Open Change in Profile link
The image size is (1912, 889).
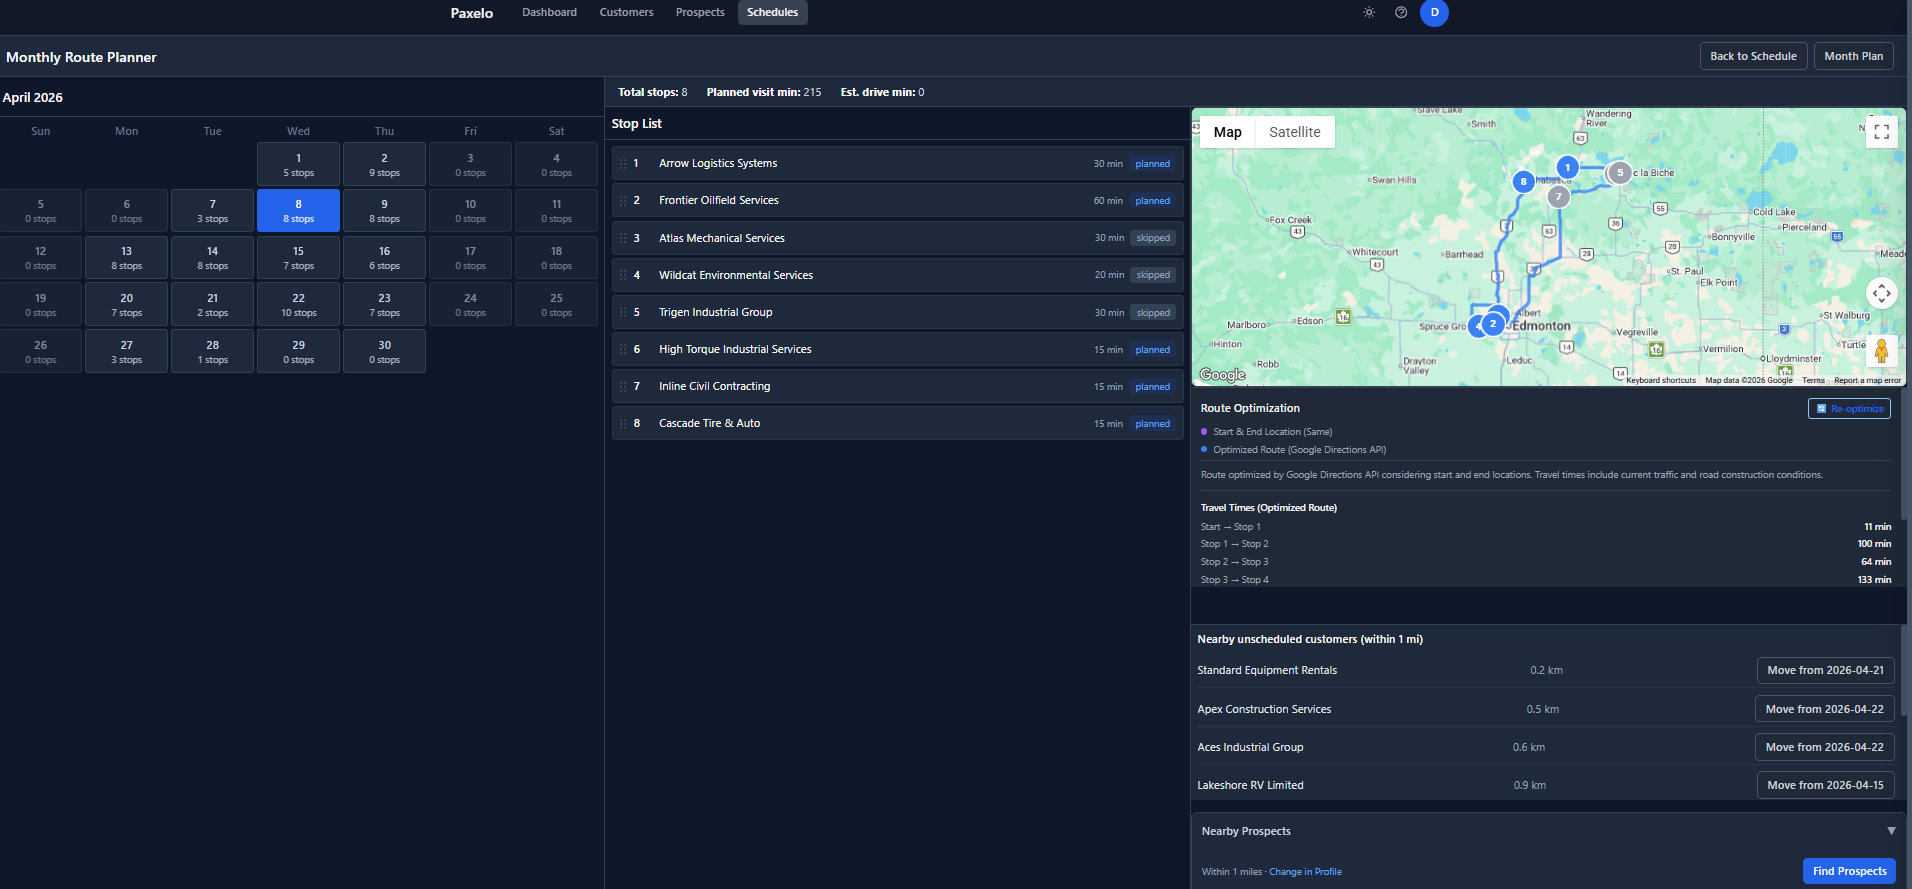(1305, 872)
